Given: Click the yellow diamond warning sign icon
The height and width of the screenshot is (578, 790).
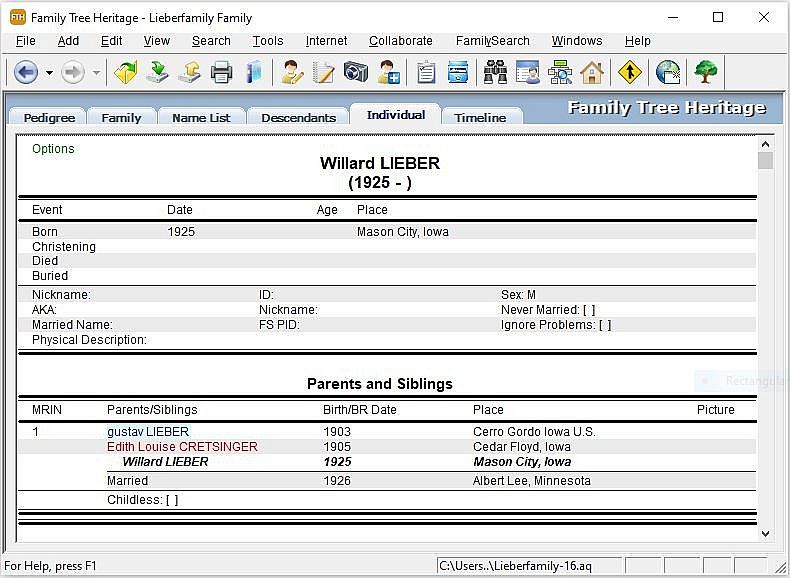Looking at the screenshot, I should 629,72.
